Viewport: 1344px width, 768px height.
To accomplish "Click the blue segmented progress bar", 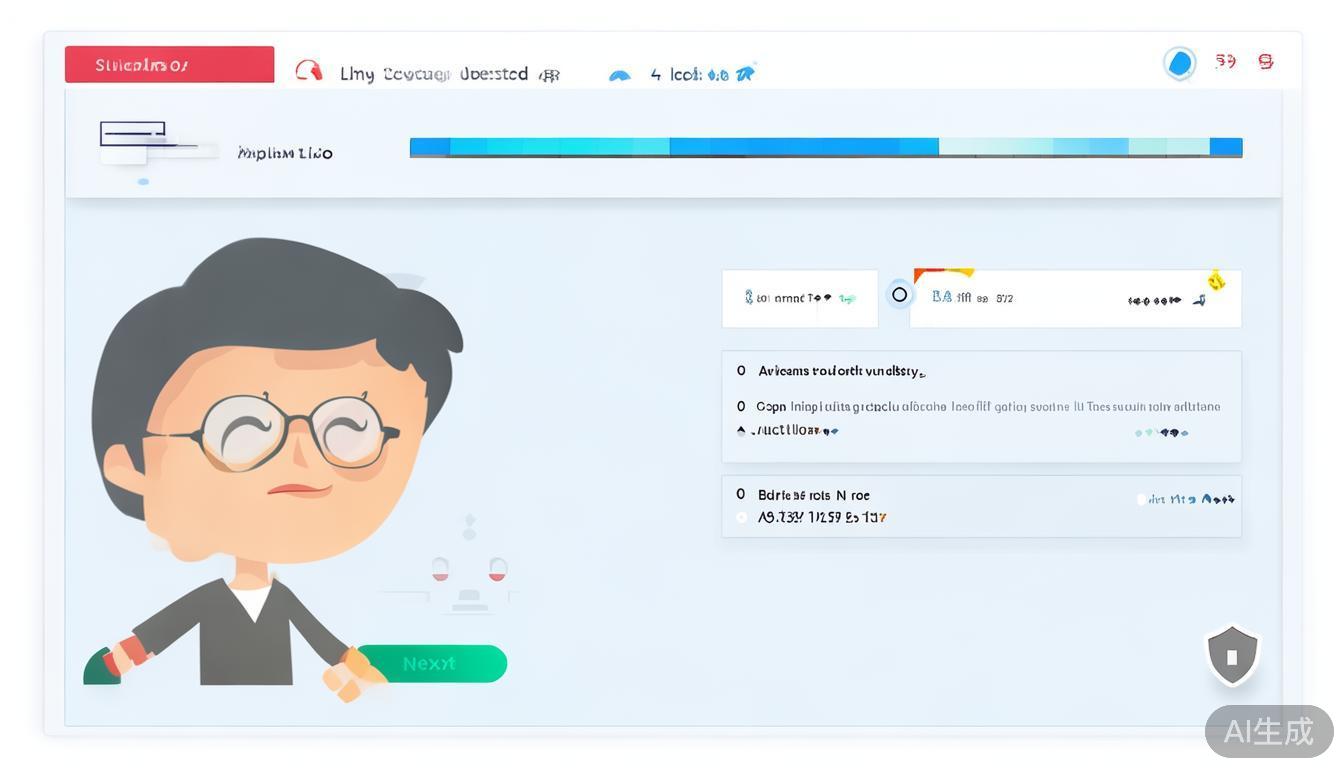I will [x=825, y=147].
